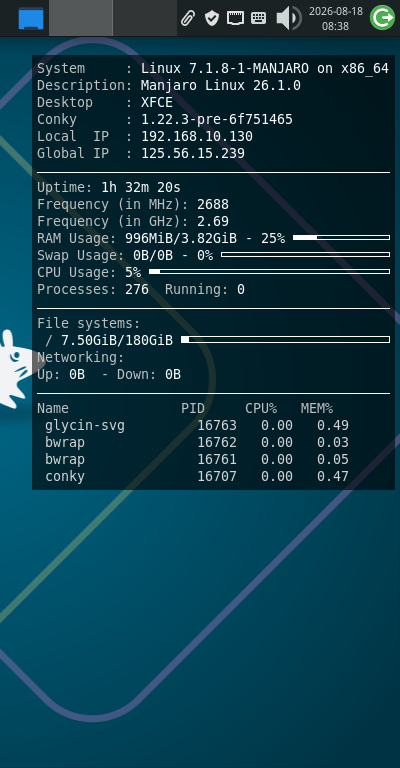
Task: Click the MEM% value '0.49'
Action: 333,426
